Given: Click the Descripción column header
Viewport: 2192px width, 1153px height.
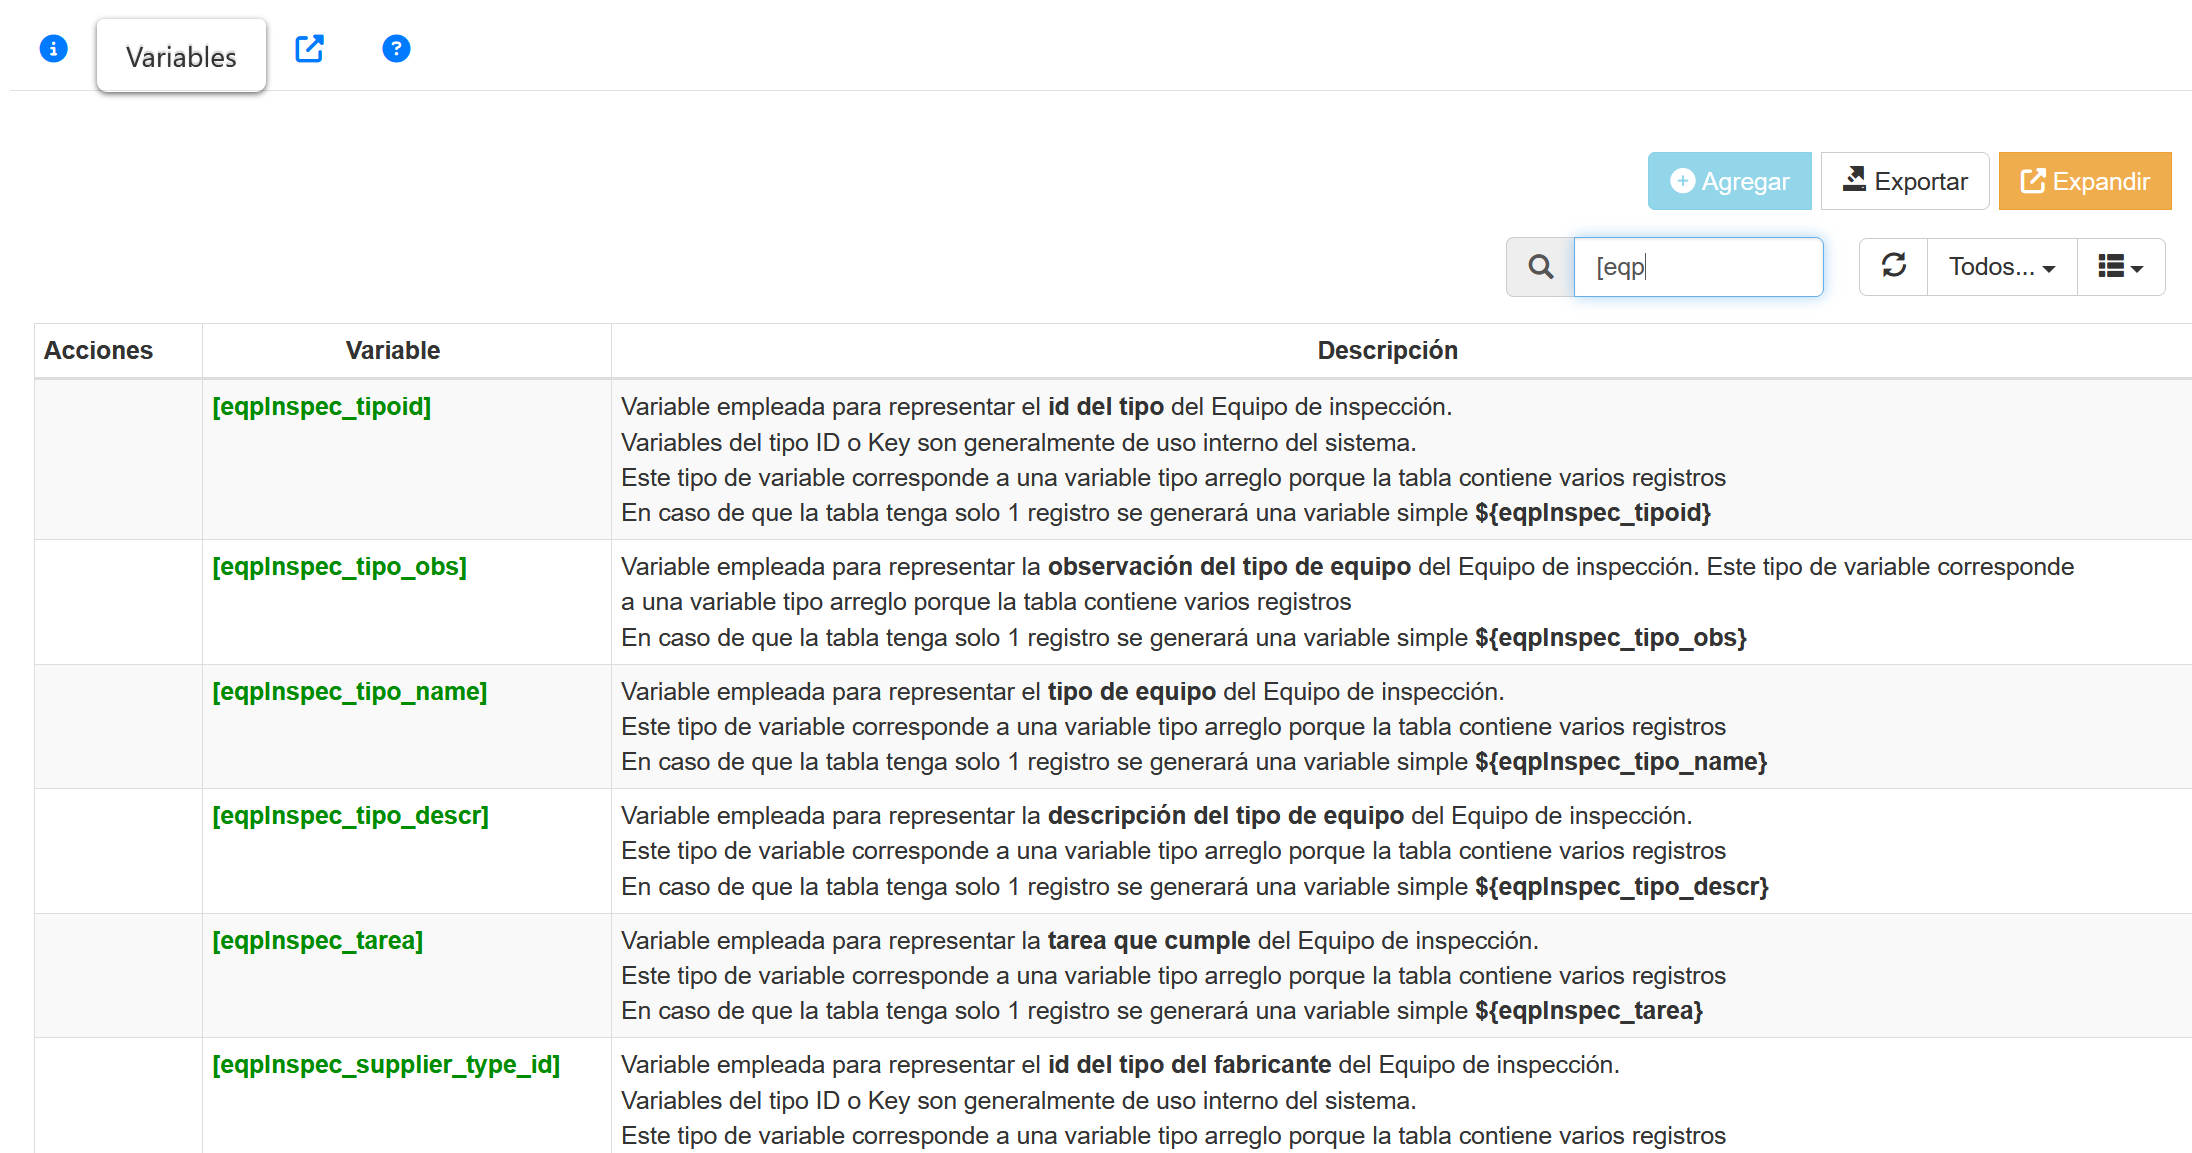Looking at the screenshot, I should [x=1386, y=351].
